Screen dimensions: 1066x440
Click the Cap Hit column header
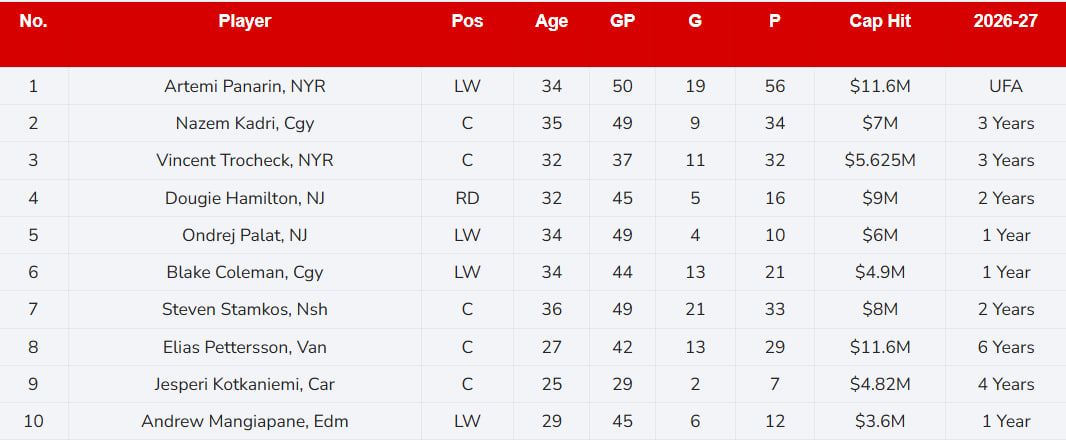coord(880,21)
